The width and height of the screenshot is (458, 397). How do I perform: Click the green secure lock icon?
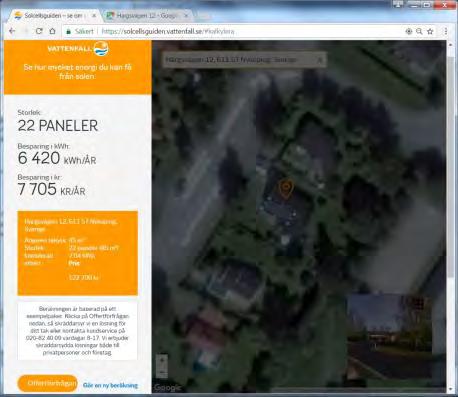(x=68, y=31)
